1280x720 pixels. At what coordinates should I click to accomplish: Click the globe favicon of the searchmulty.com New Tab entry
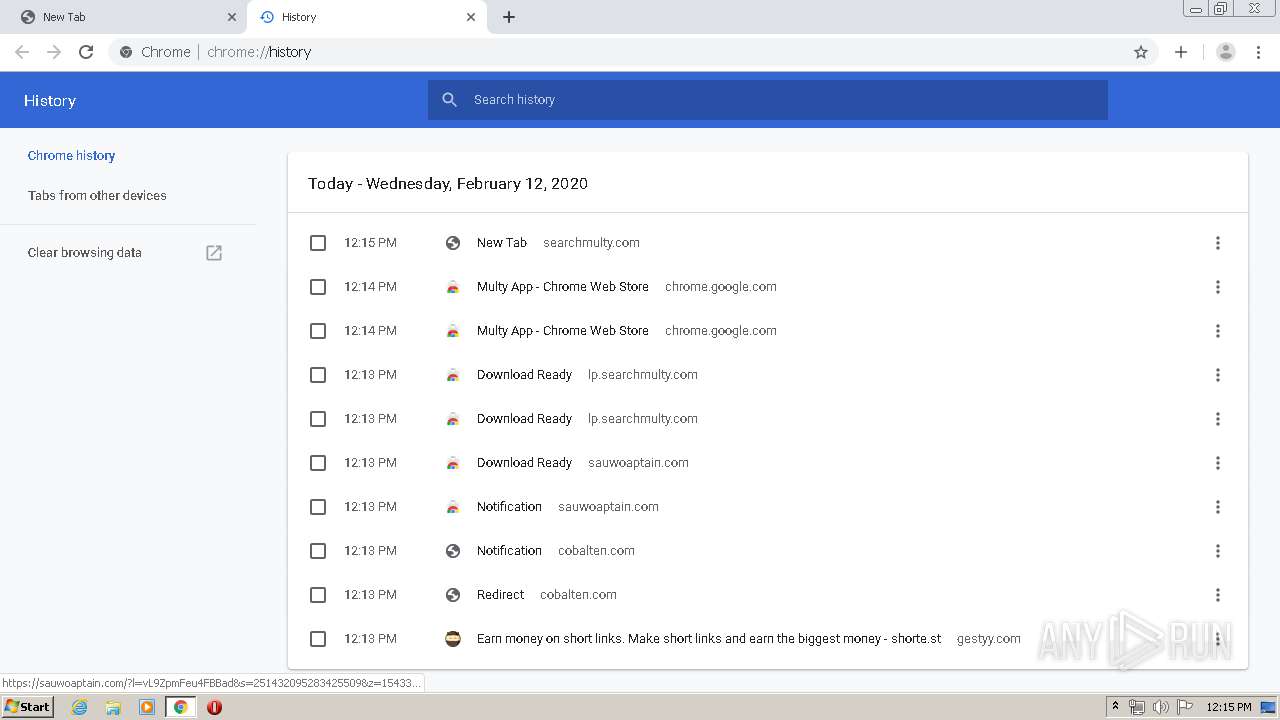(453, 243)
